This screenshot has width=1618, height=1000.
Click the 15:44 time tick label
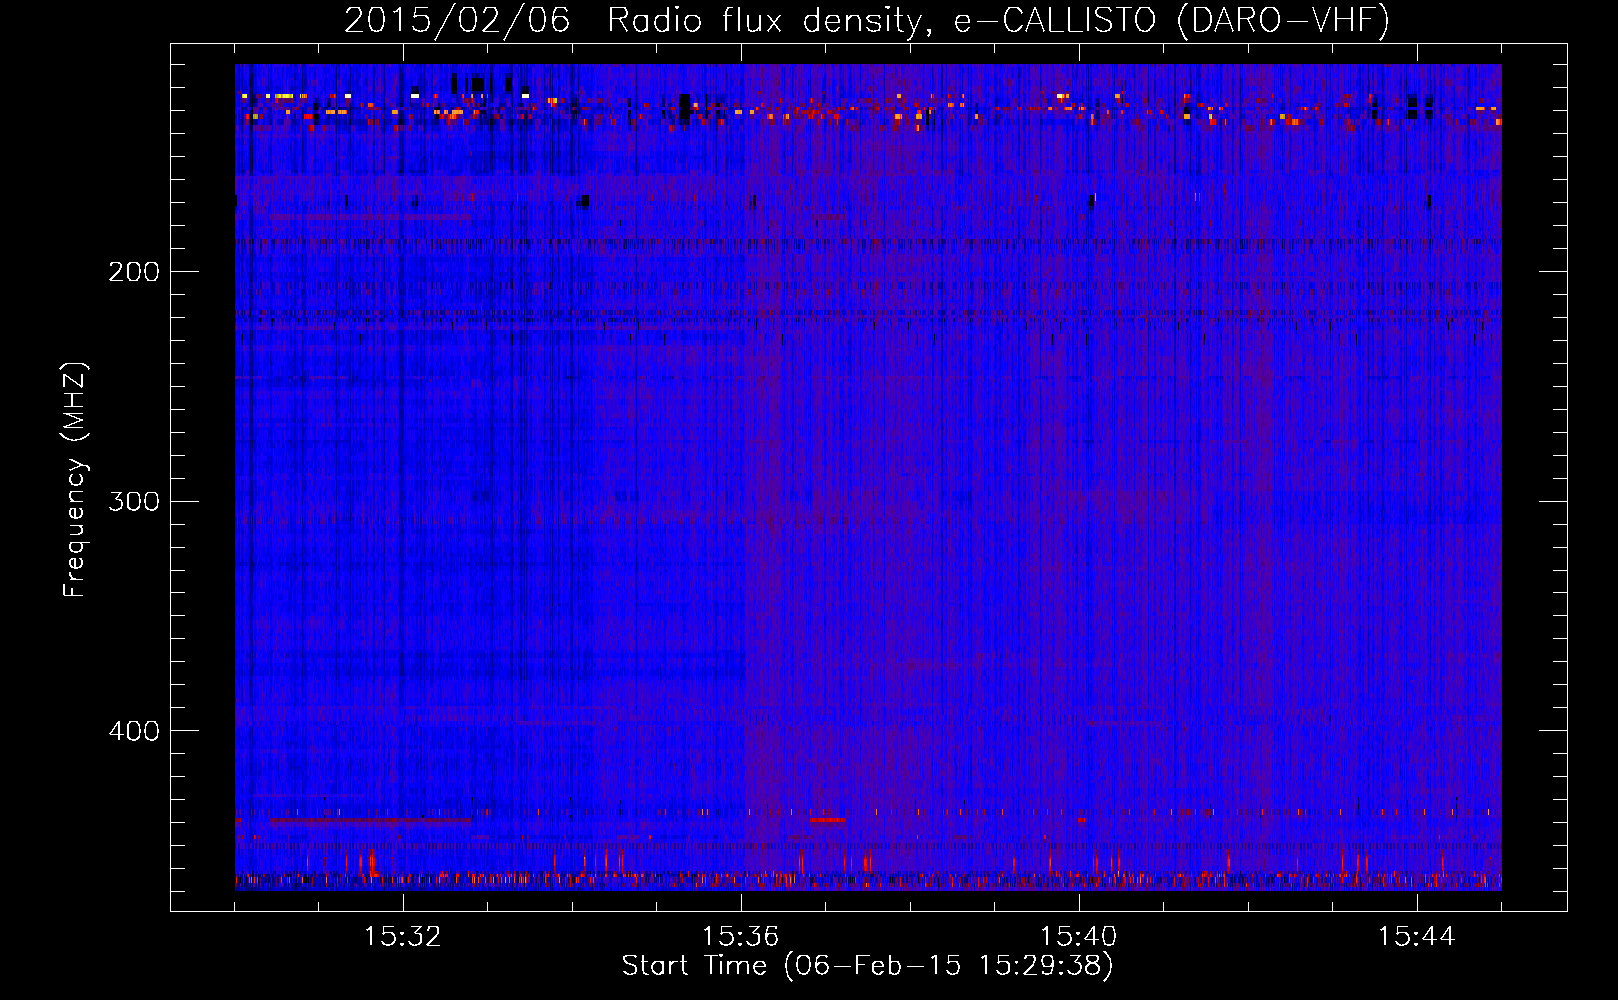1417,937
